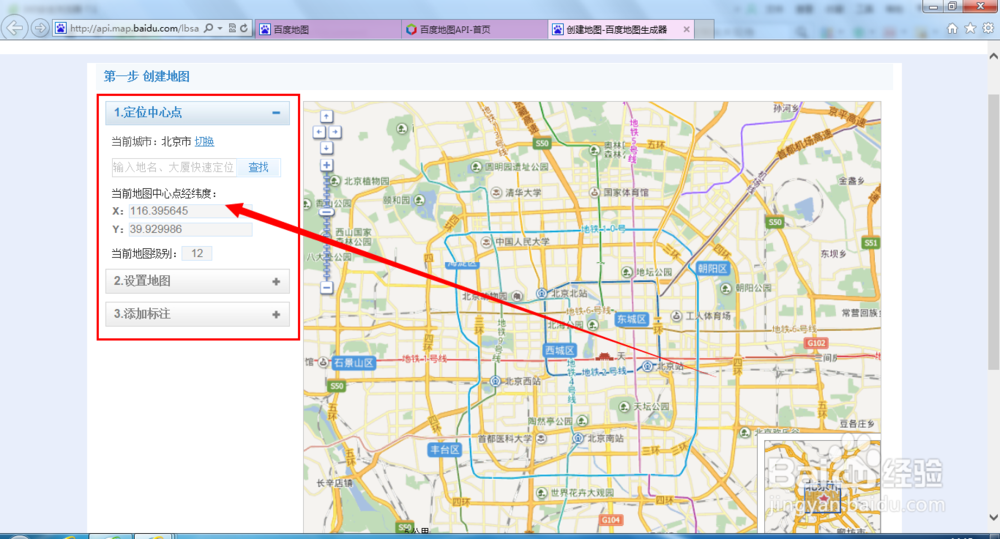Click the 清华大学 university marker icon
The height and width of the screenshot is (539, 1000).
pos(497,192)
